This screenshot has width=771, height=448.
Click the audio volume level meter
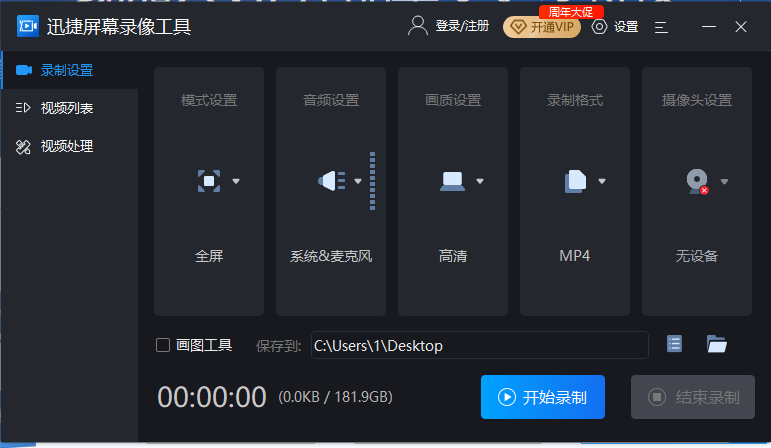[373, 181]
